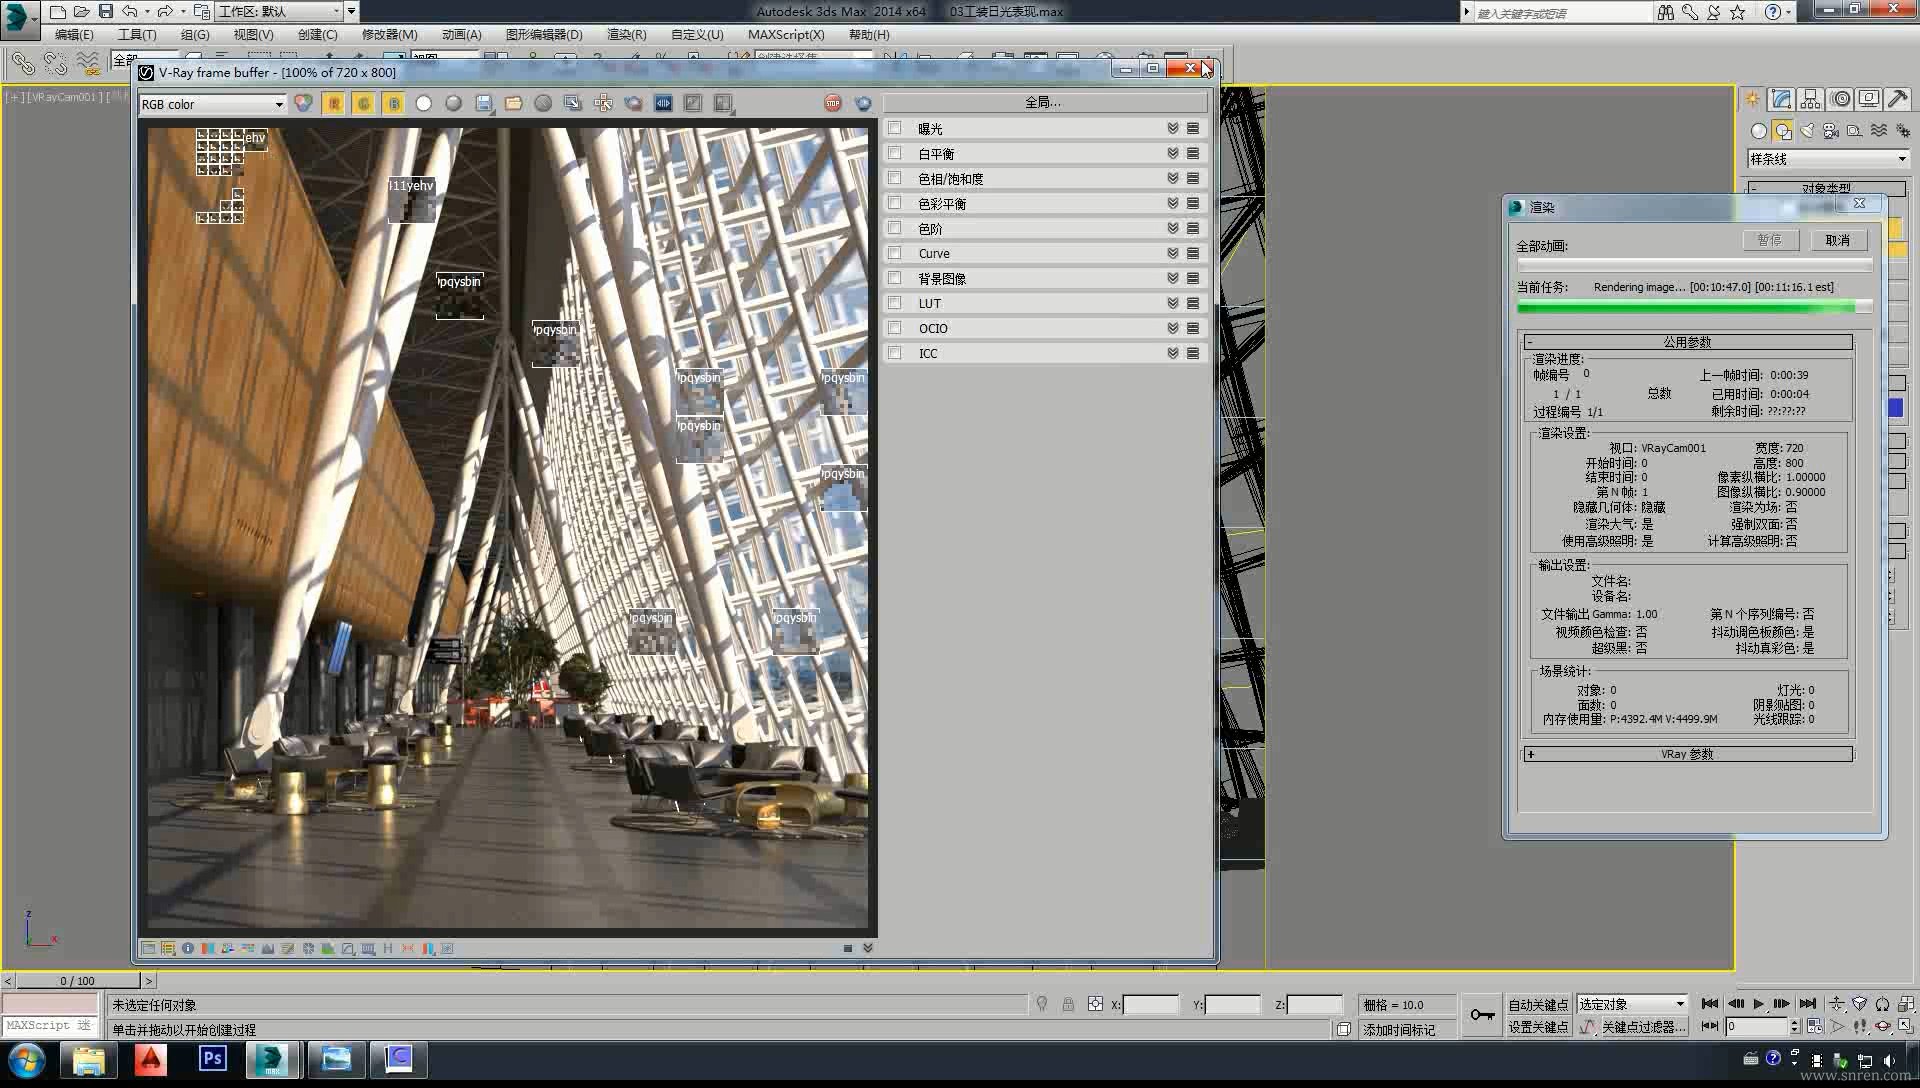Enable the Curve correction checkbox
This screenshot has height=1088, width=1920.
coord(895,253)
